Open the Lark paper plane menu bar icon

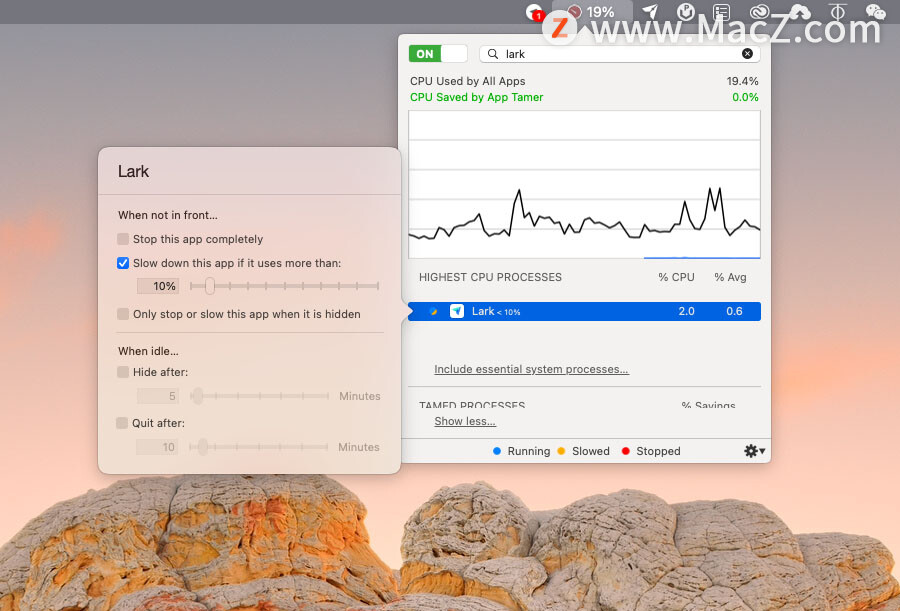tap(650, 11)
